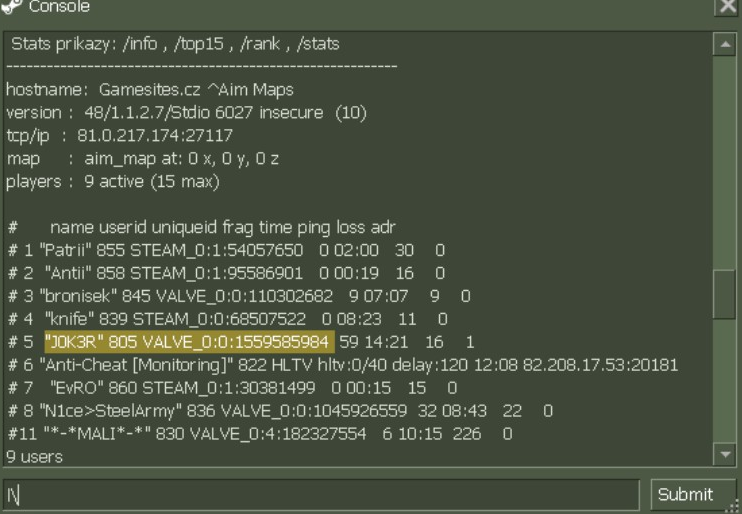Click the scrollbar down arrow
This screenshot has width=742, height=514.
(727, 454)
